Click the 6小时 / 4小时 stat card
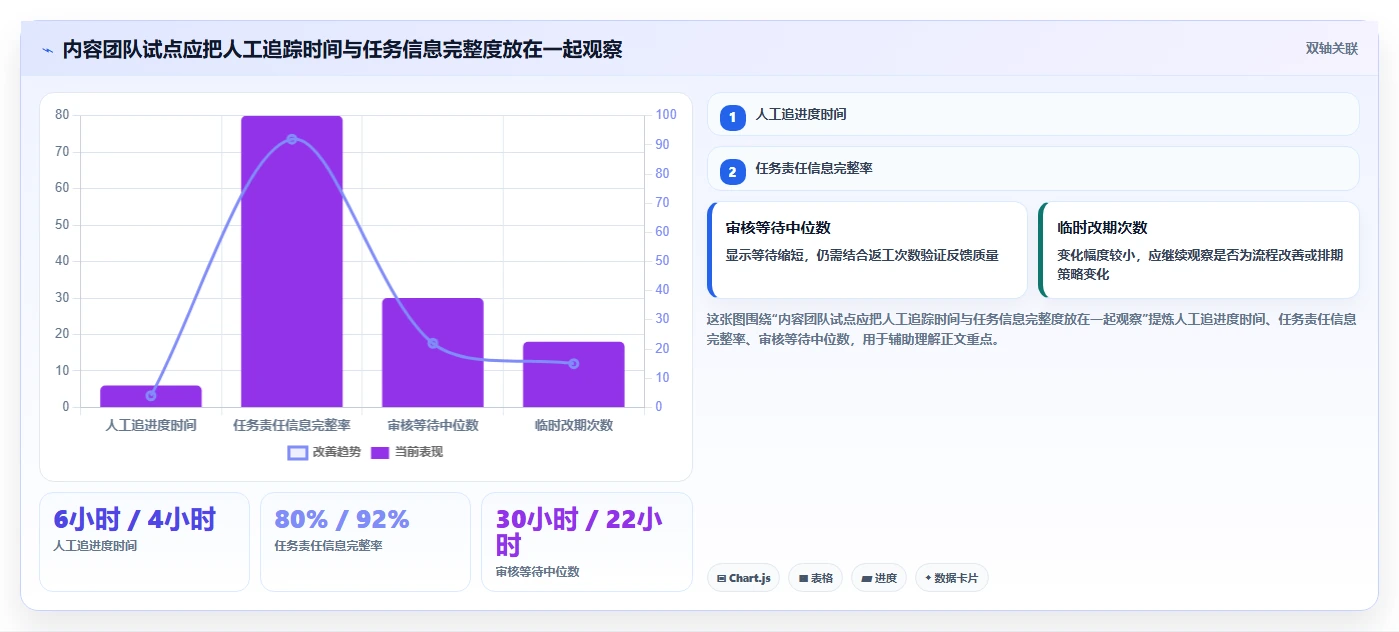 [x=144, y=542]
